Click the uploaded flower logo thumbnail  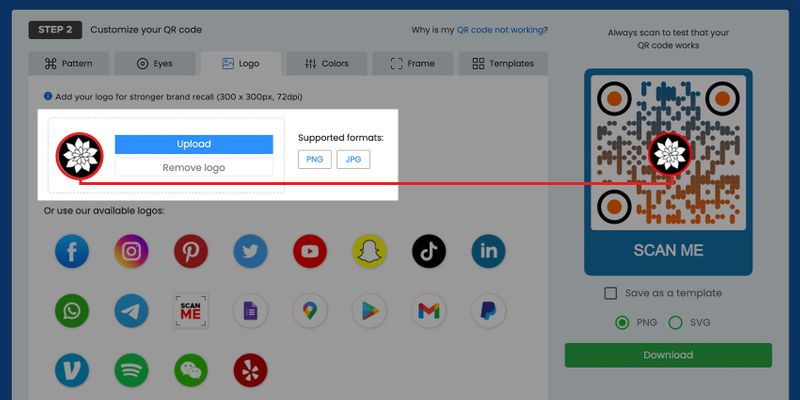(80, 156)
